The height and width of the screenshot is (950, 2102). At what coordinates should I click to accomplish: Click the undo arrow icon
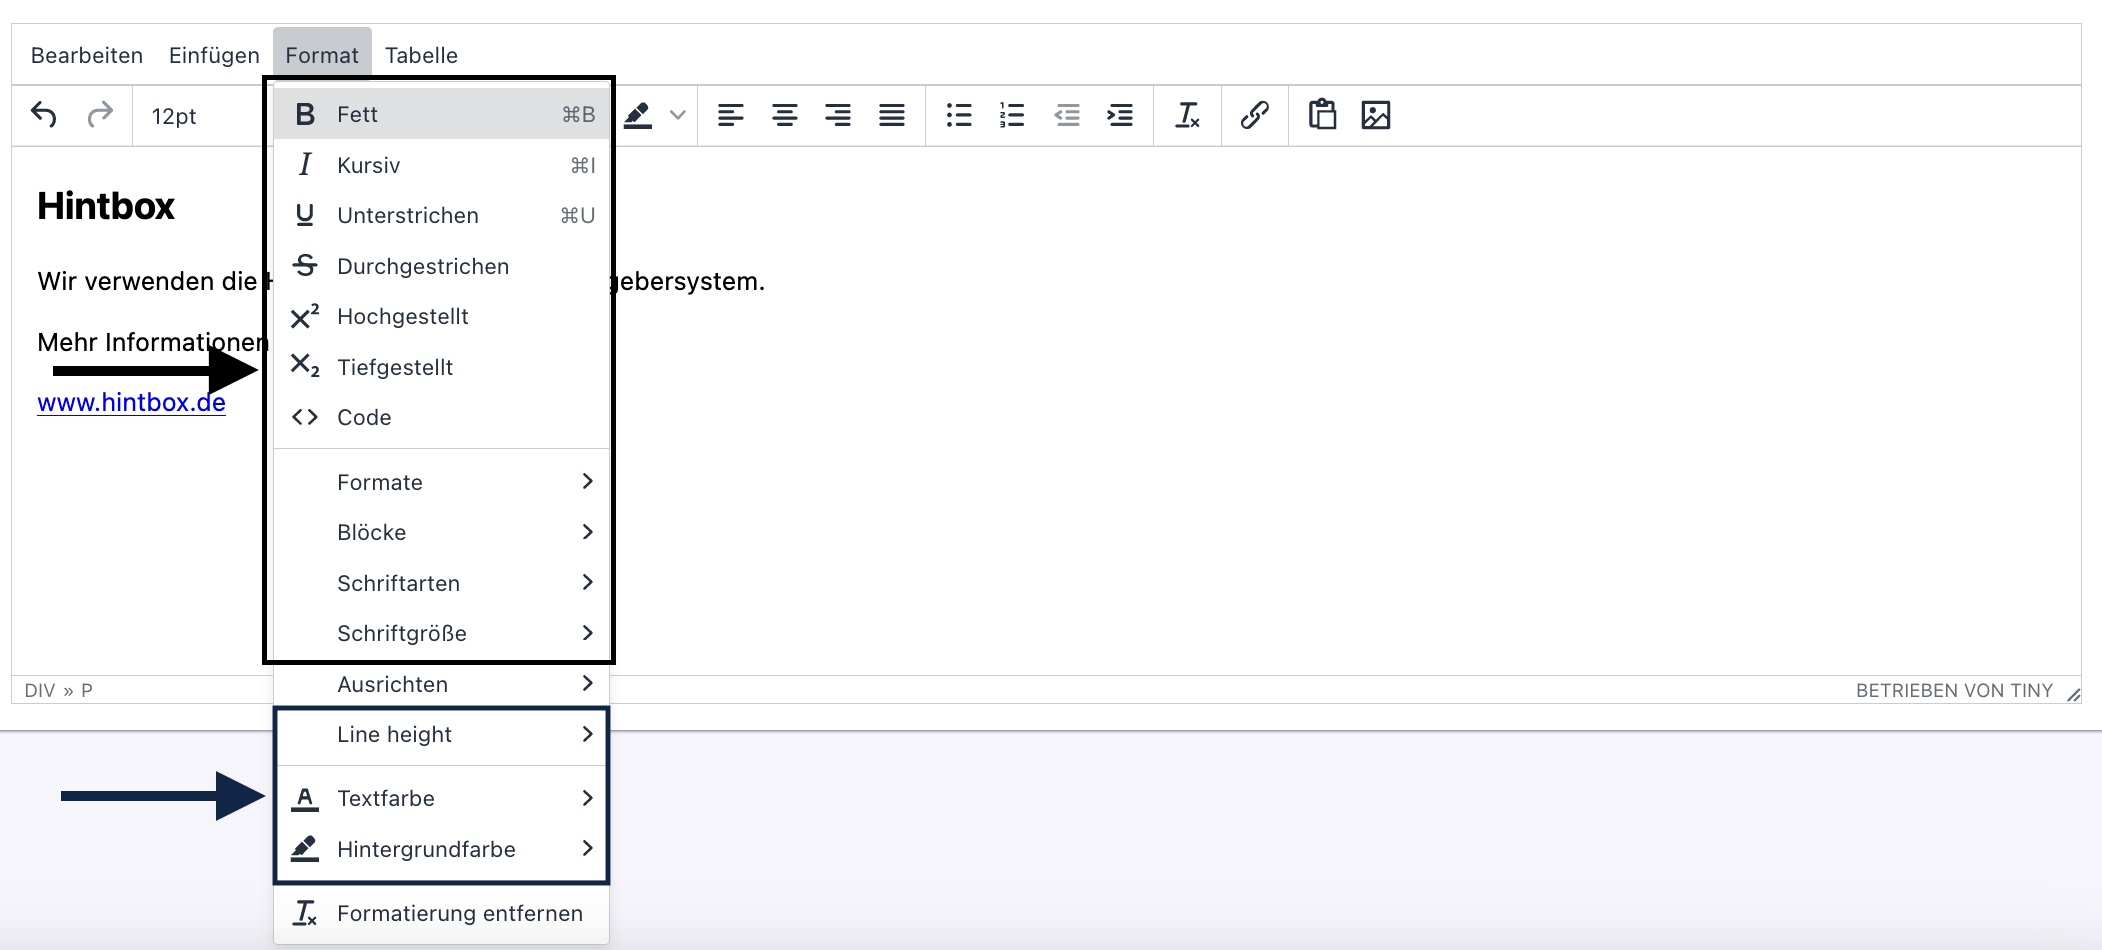[x=43, y=115]
